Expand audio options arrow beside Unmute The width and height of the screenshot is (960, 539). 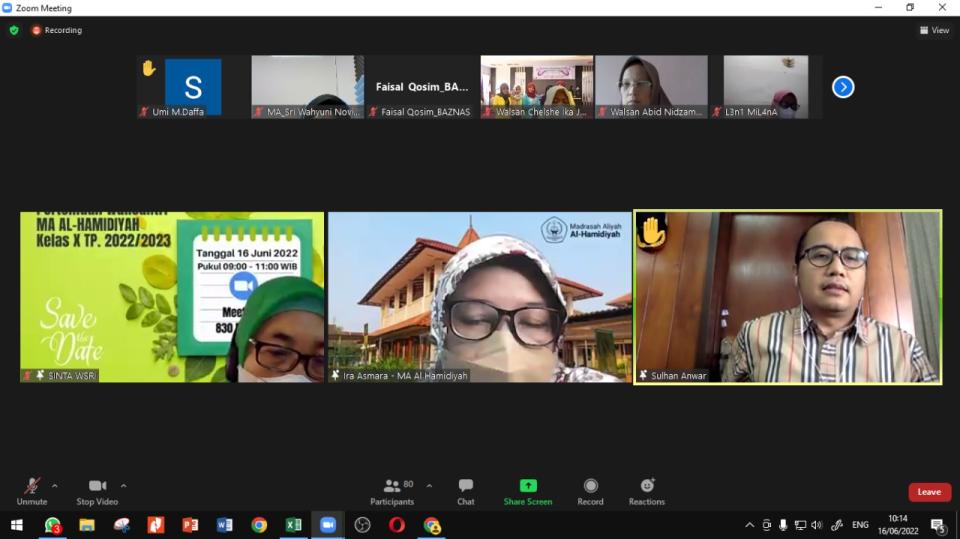click(x=54, y=486)
